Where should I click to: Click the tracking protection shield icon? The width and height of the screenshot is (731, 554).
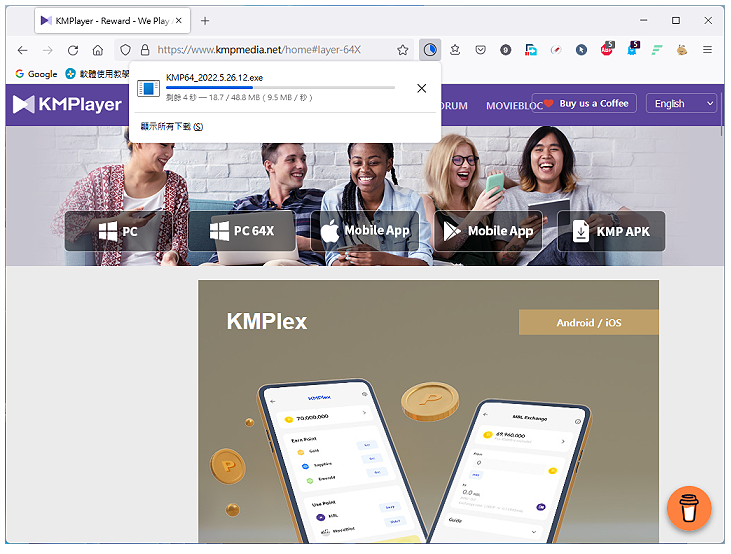(x=125, y=50)
